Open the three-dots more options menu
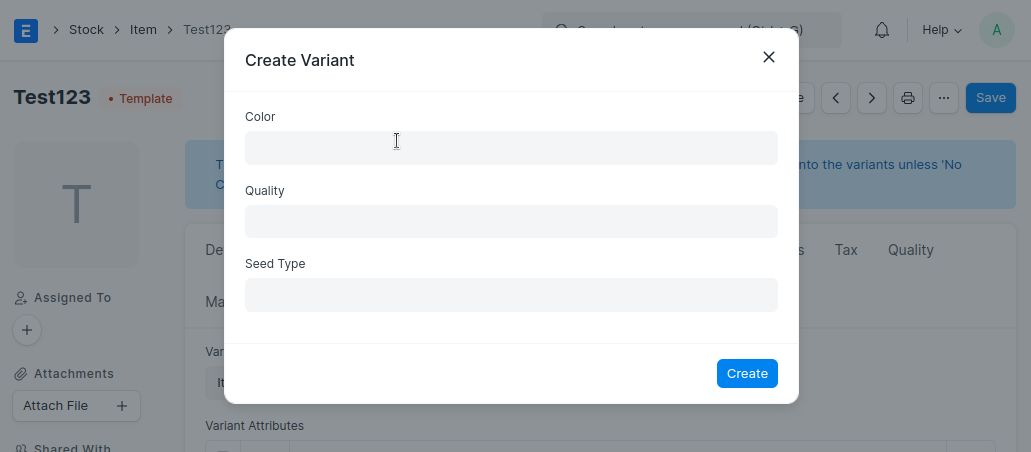1031x452 pixels. pyautogui.click(x=944, y=98)
